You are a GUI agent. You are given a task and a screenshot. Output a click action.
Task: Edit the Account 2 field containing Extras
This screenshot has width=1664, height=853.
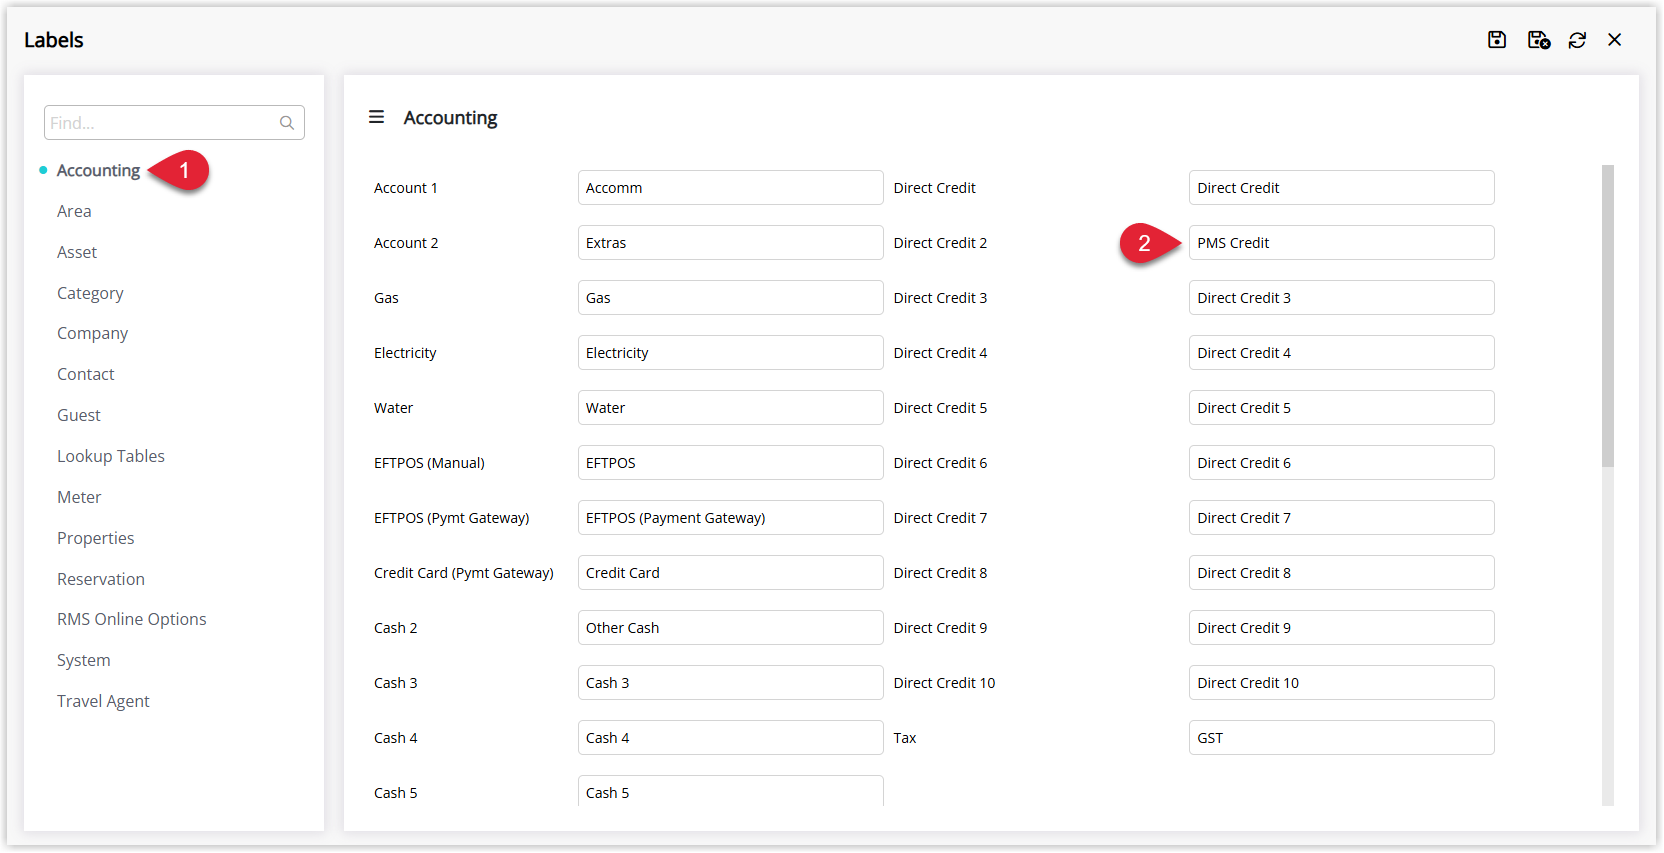730,243
